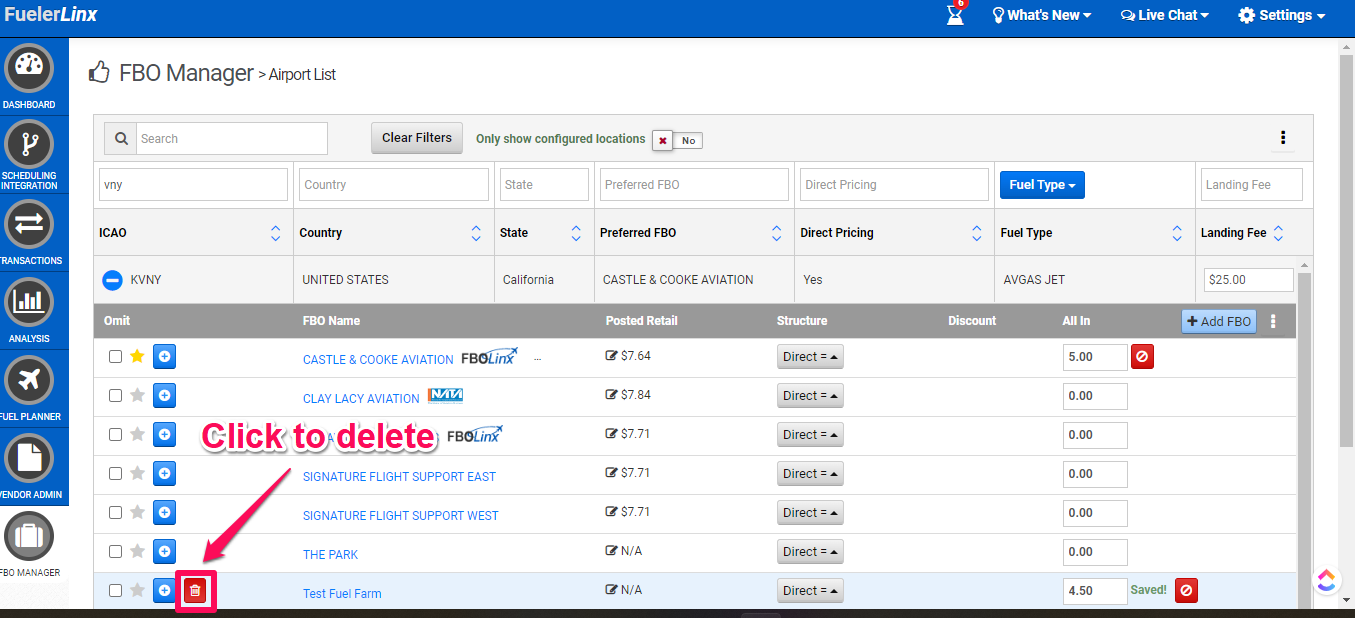This screenshot has height=618, width=1355.
Task: Open Structure dropdown for Test Fuel Farm
Action: coord(810,591)
